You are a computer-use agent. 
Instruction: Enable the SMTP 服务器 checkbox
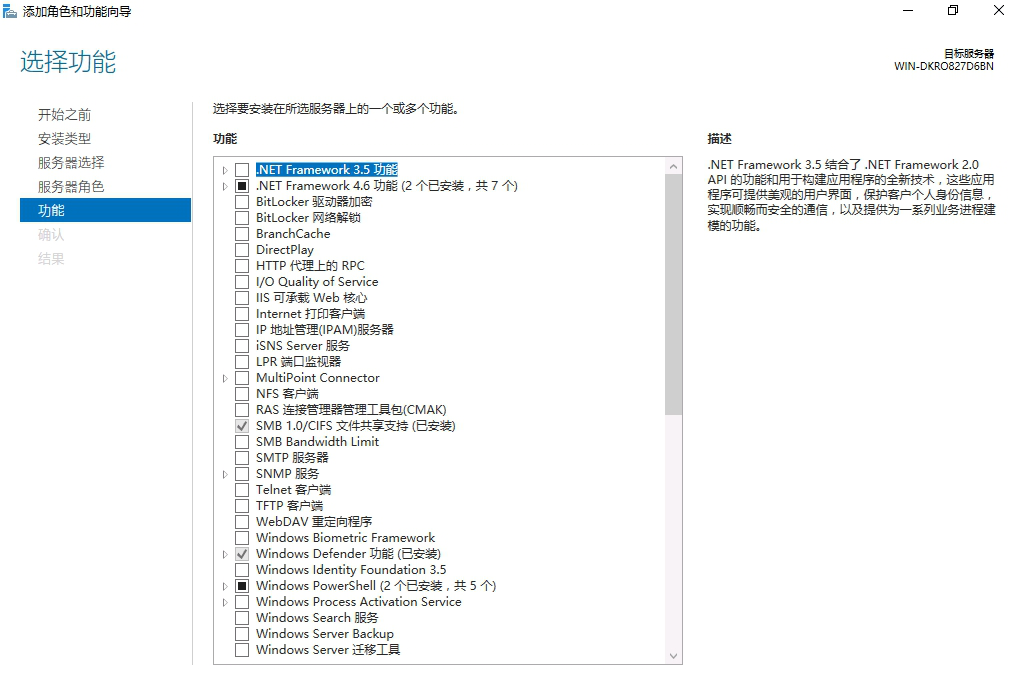[x=242, y=458]
